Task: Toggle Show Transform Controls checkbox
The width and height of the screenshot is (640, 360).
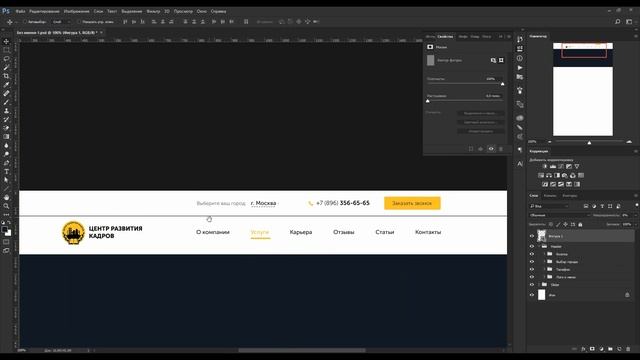Action: coord(79,22)
